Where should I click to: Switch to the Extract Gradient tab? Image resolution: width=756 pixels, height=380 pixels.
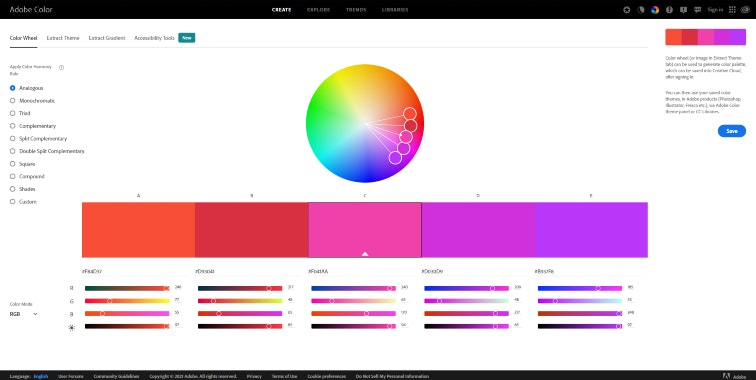coord(107,38)
